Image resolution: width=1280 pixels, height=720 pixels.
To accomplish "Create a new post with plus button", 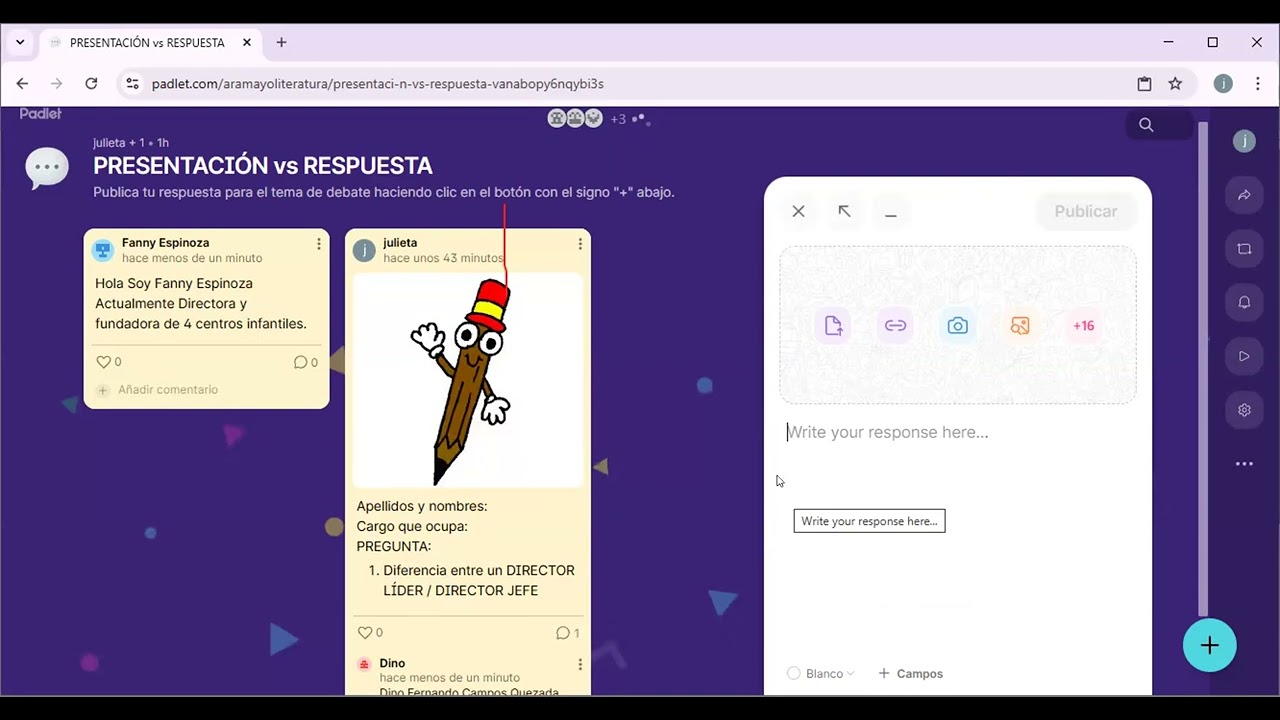I will (1210, 645).
